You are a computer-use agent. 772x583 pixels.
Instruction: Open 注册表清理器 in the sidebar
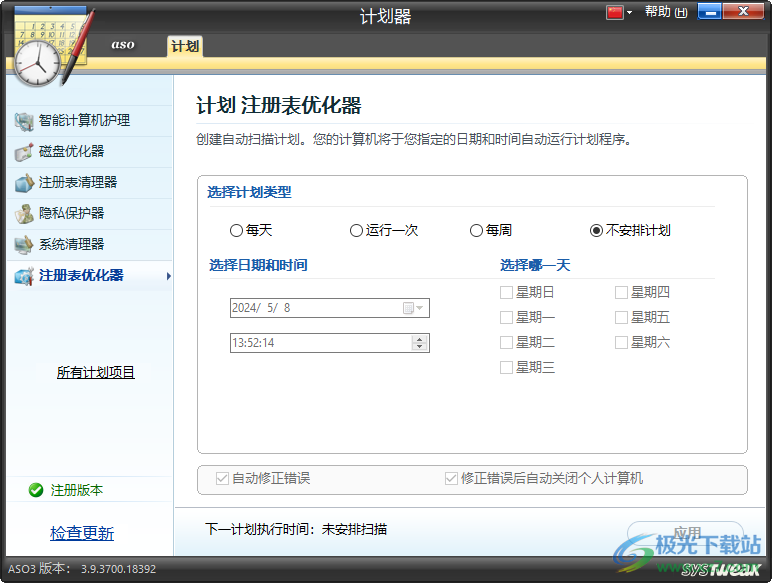point(90,183)
